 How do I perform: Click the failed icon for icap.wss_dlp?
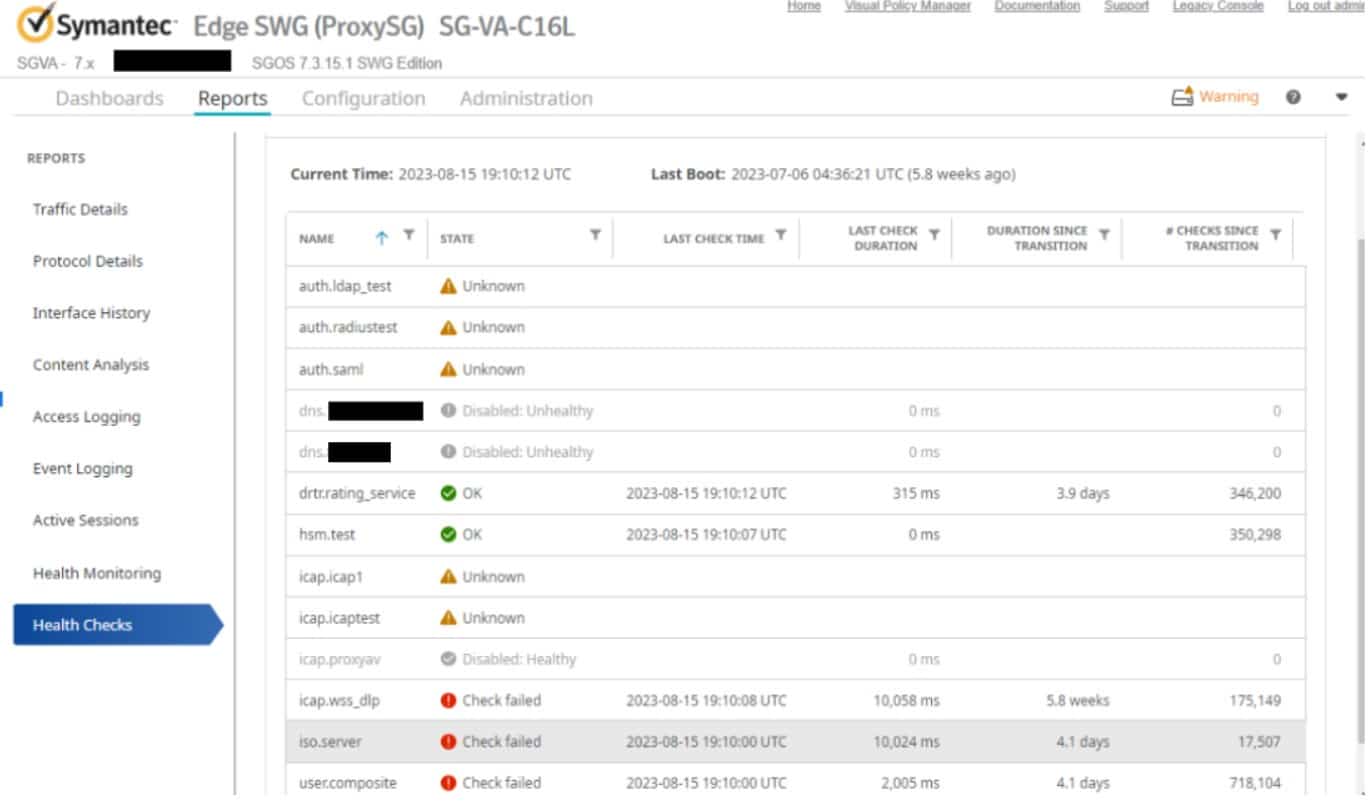pyautogui.click(x=448, y=700)
